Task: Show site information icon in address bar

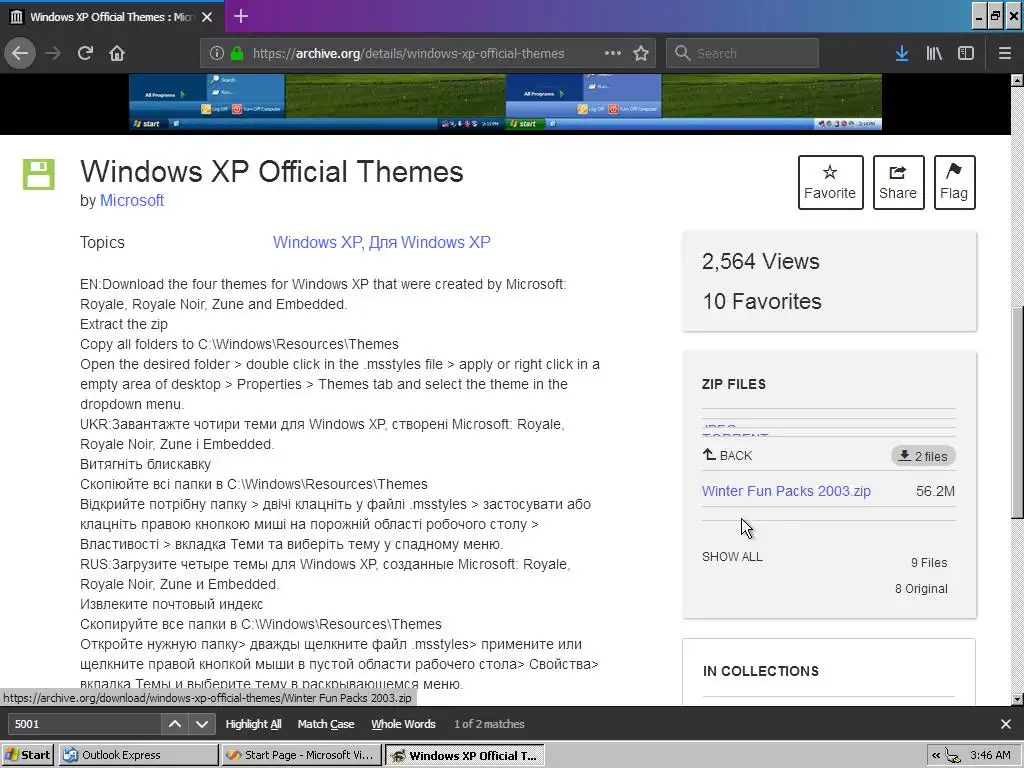Action: [x=217, y=53]
